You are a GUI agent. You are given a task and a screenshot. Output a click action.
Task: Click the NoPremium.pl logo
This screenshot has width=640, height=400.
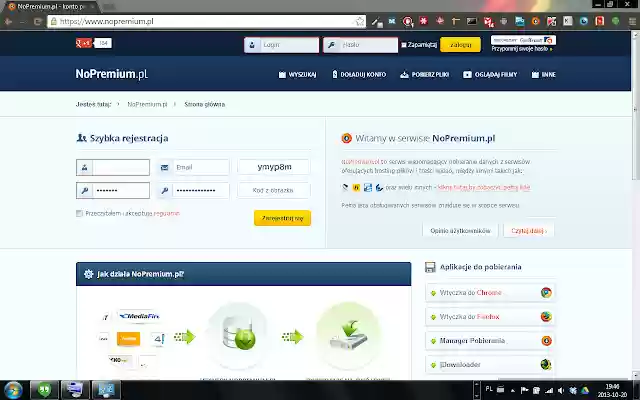point(111,74)
